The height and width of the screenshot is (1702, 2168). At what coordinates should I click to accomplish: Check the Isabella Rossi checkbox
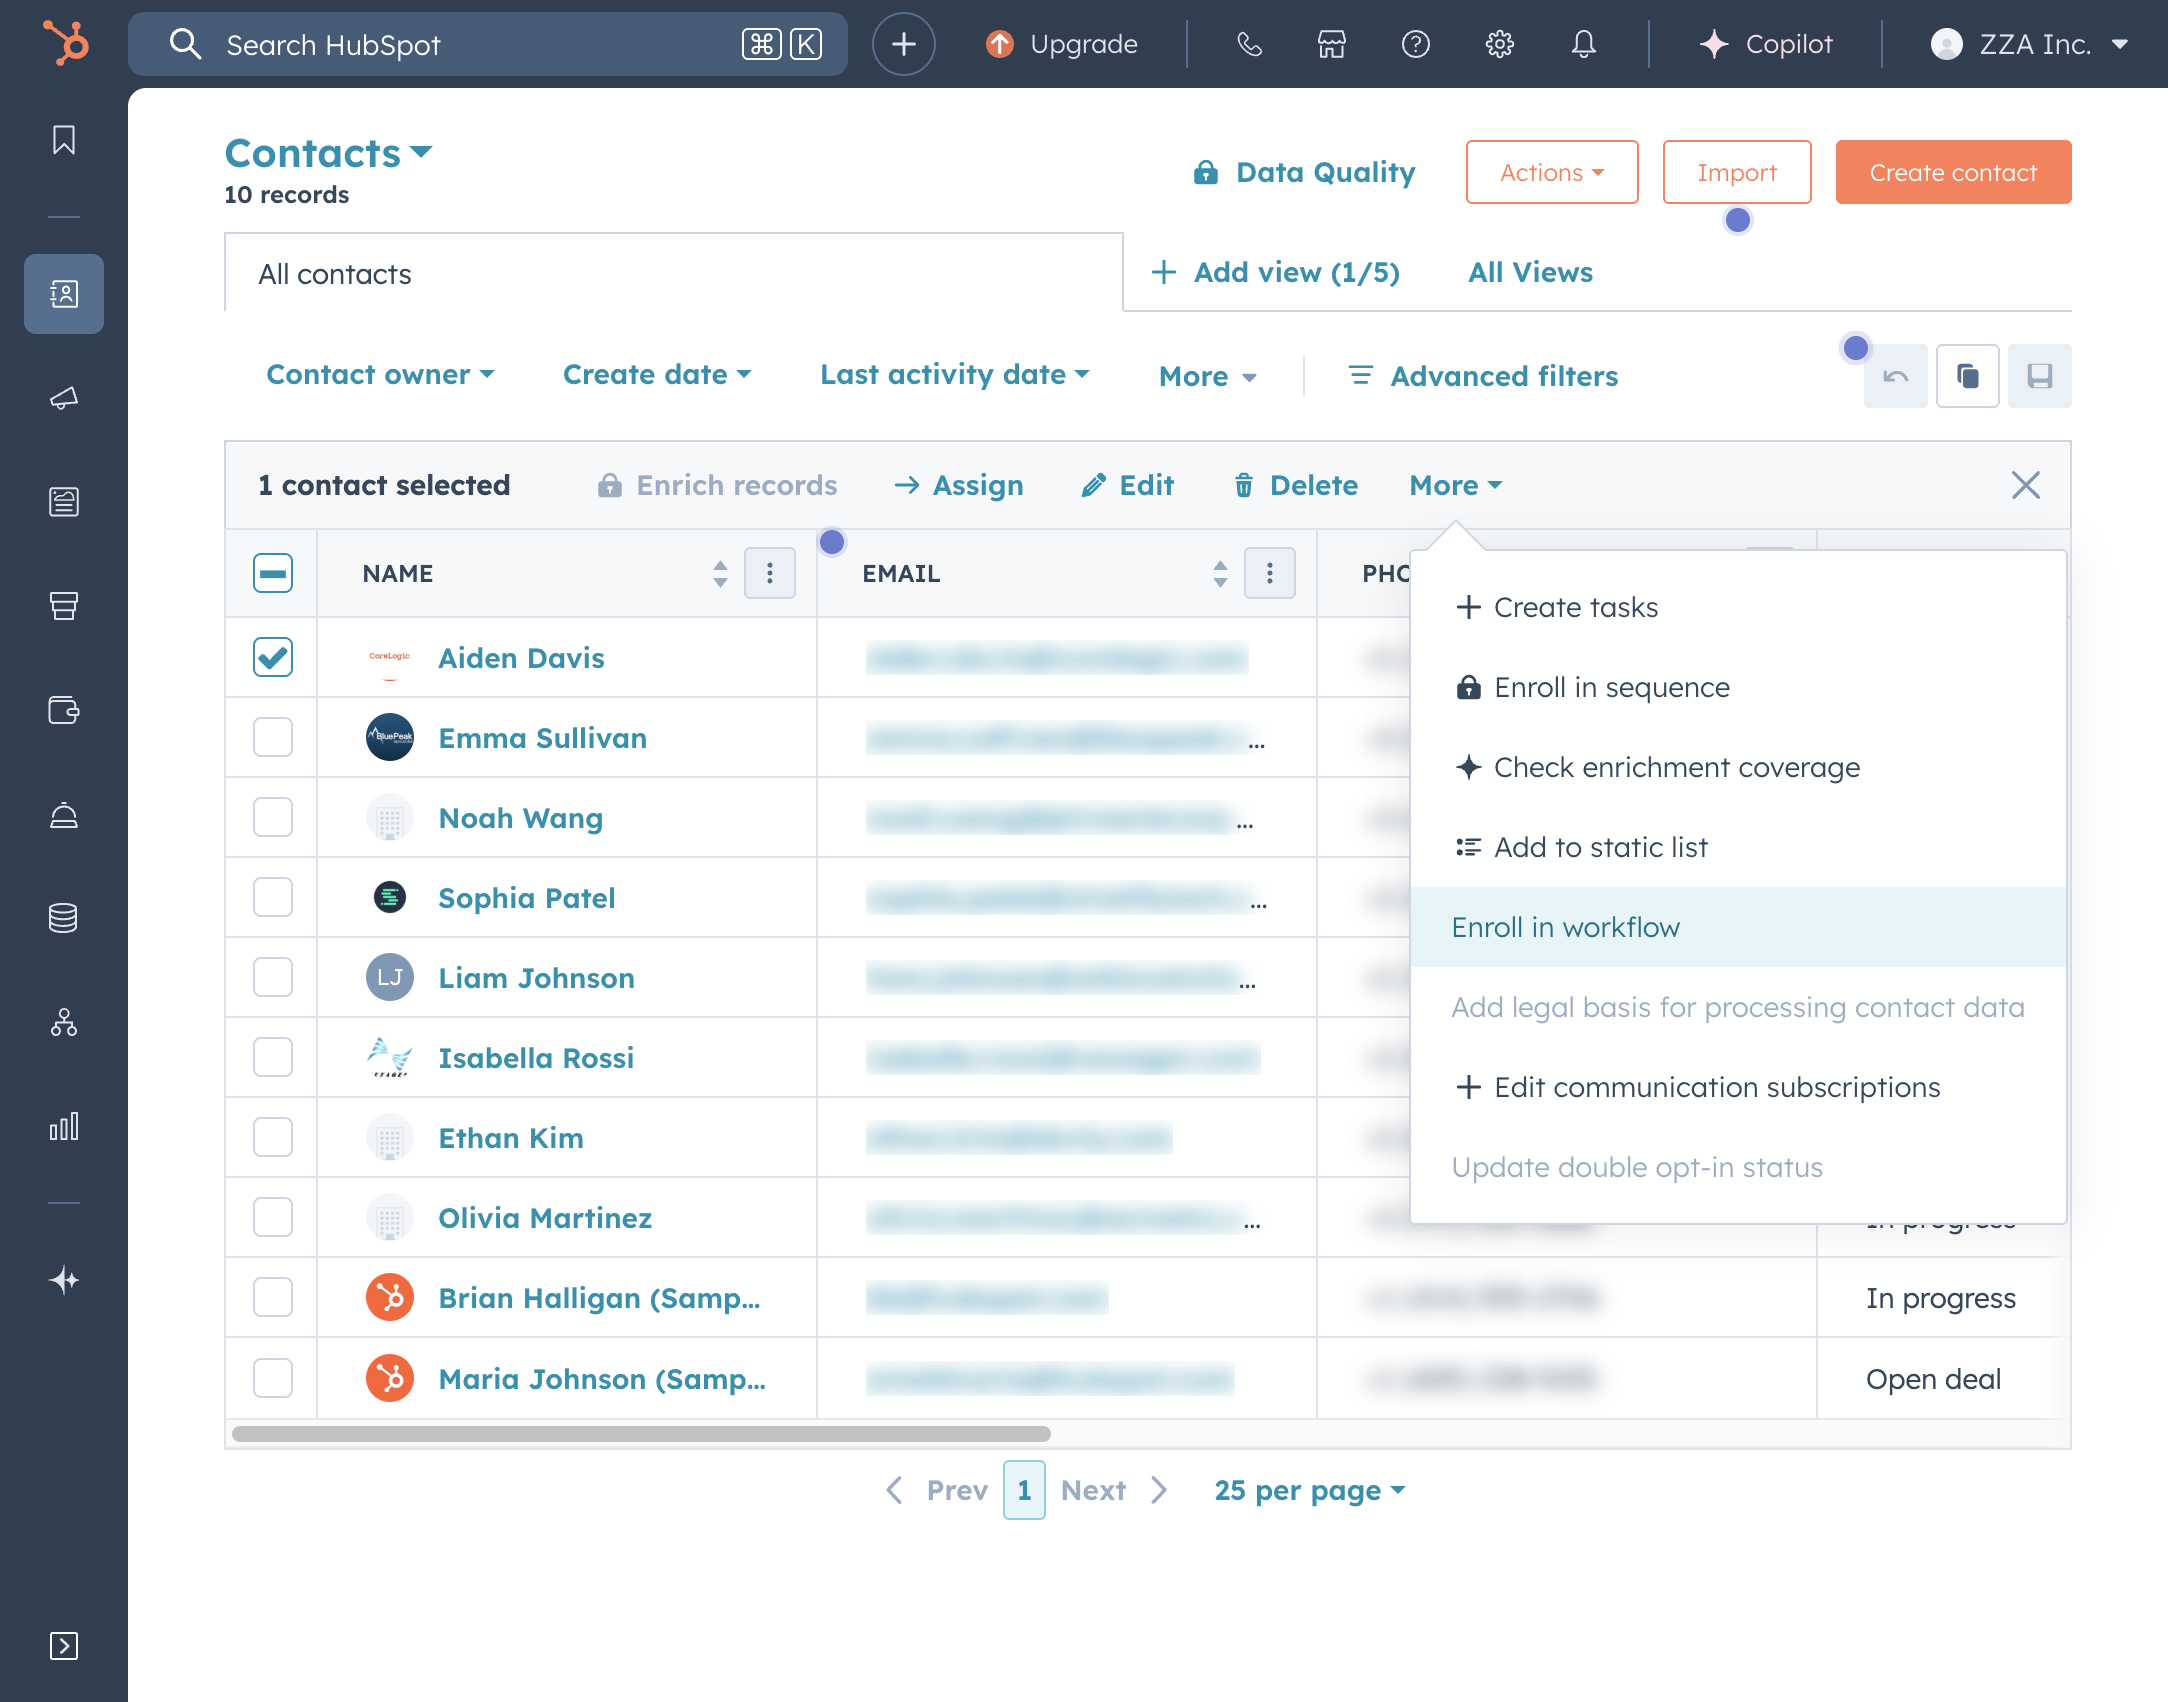coord(273,1057)
